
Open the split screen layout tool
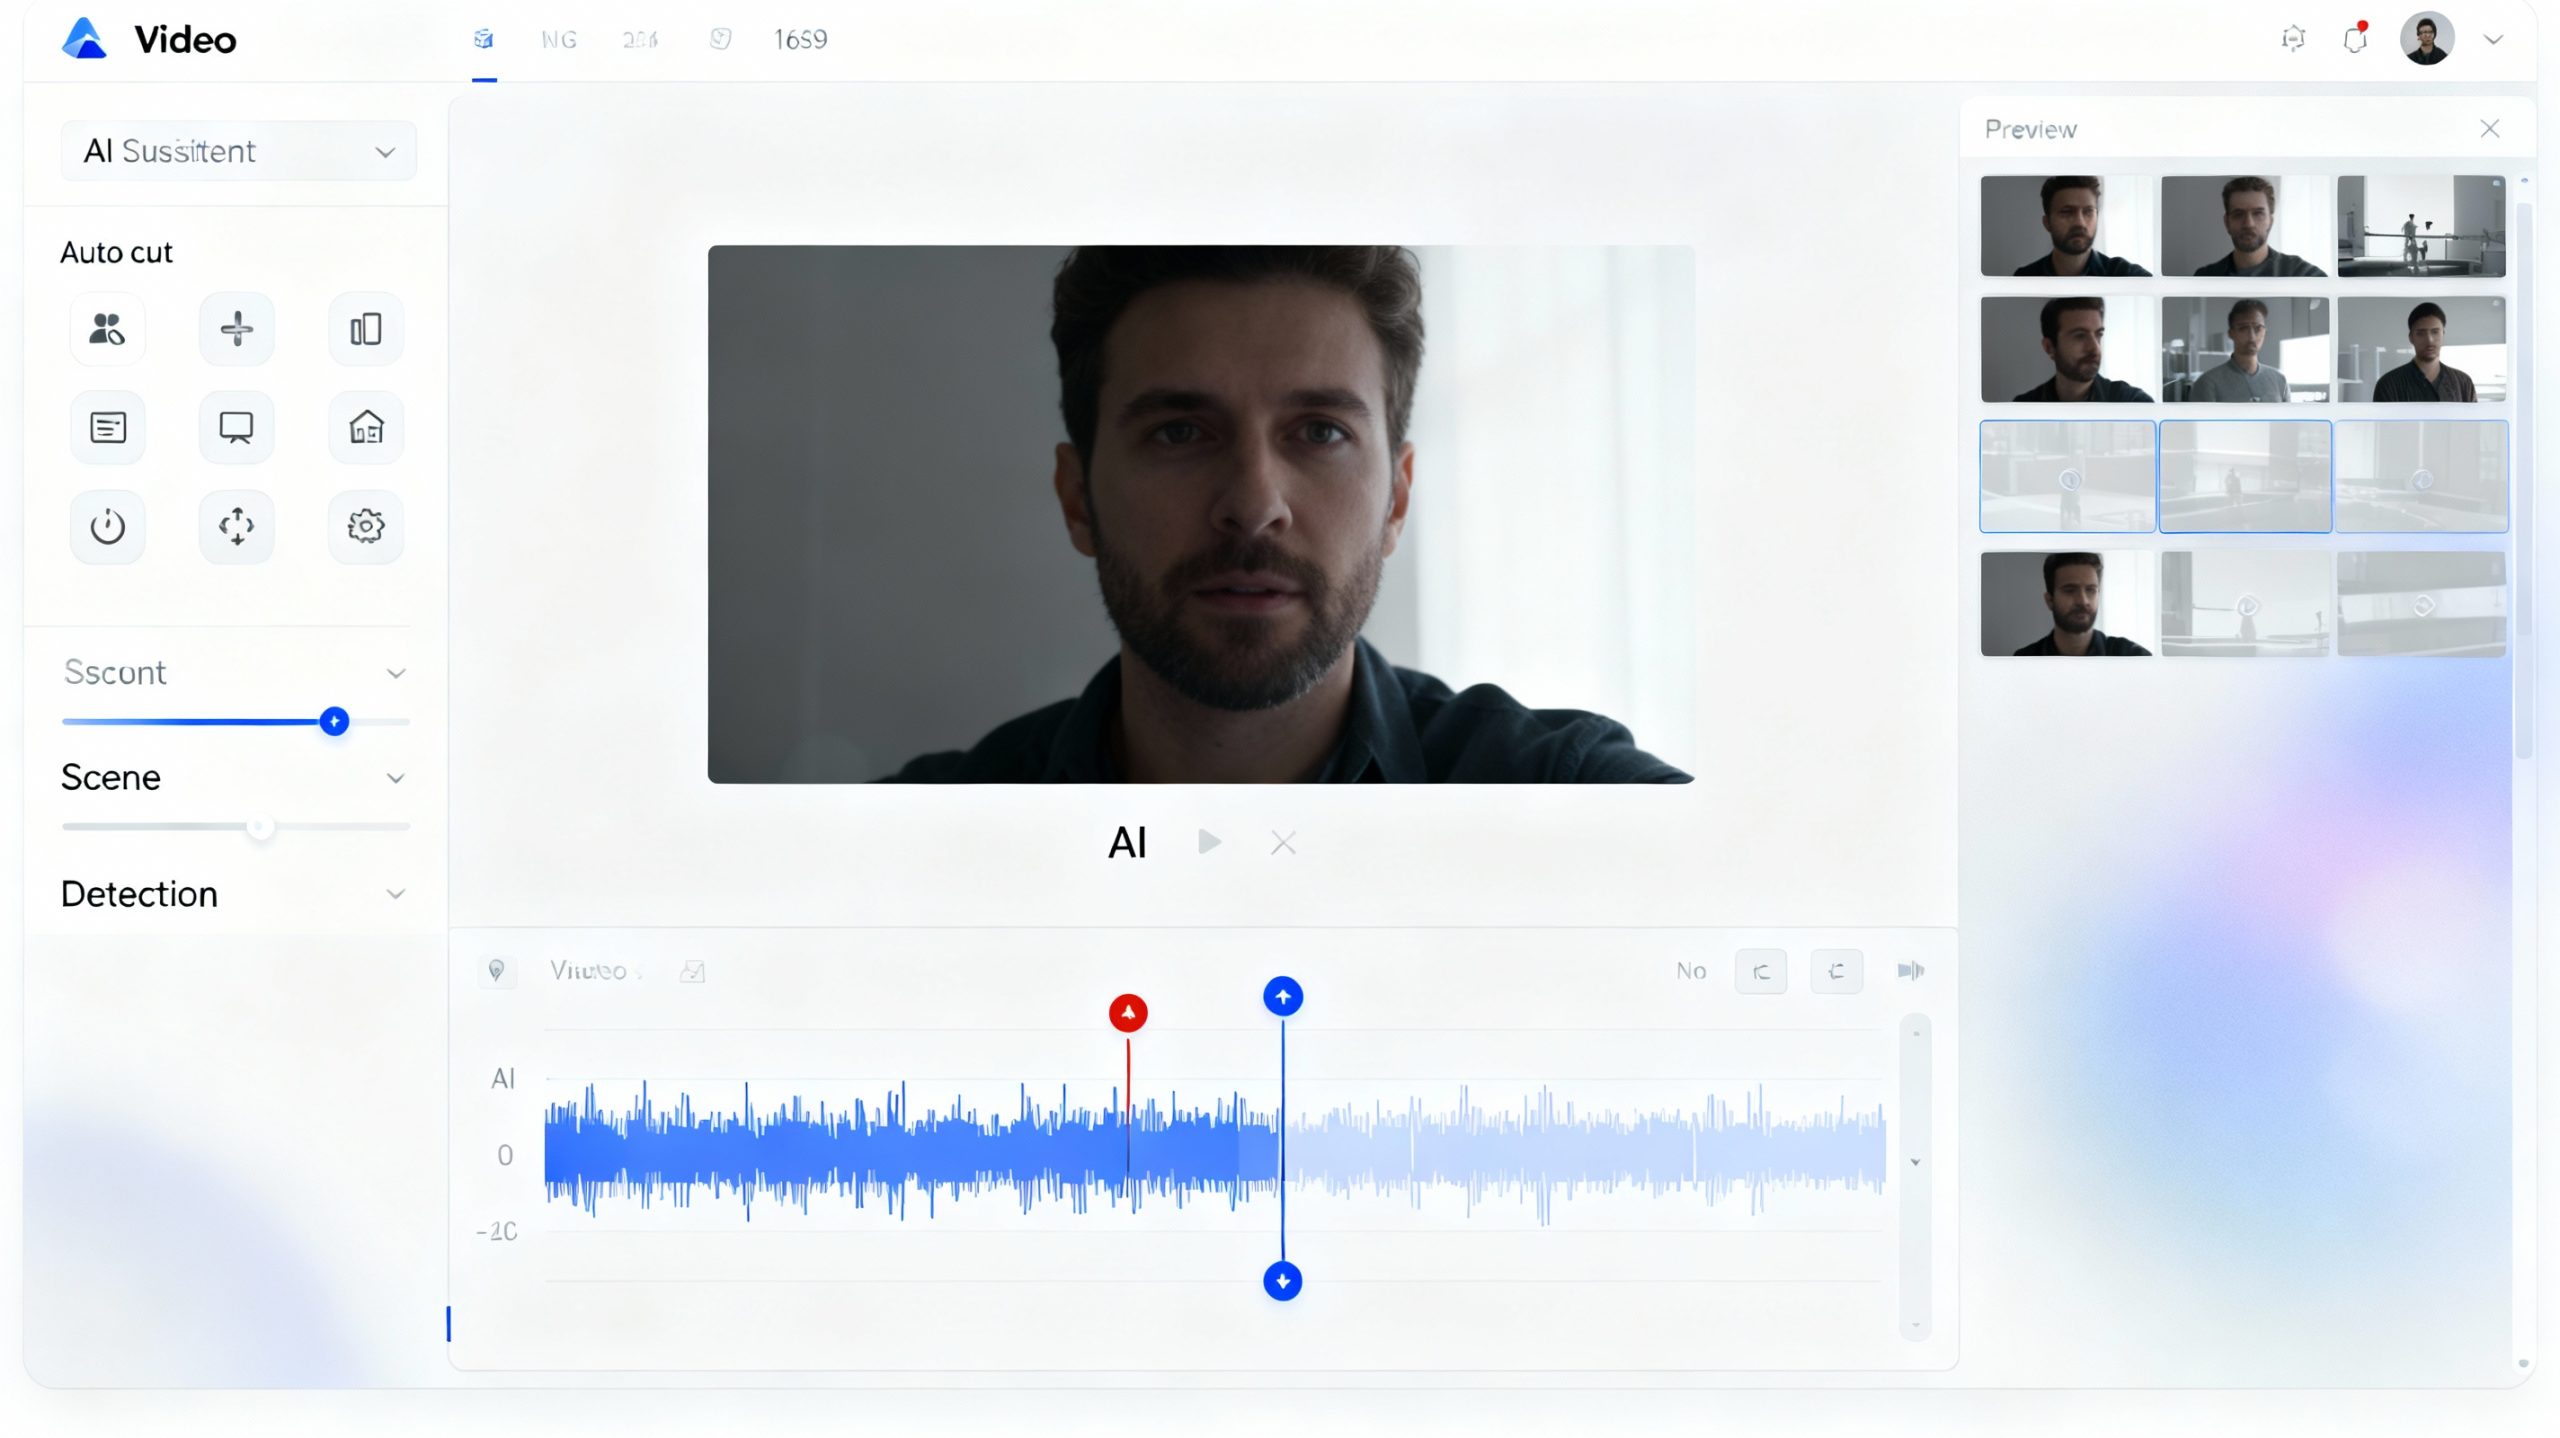365,328
